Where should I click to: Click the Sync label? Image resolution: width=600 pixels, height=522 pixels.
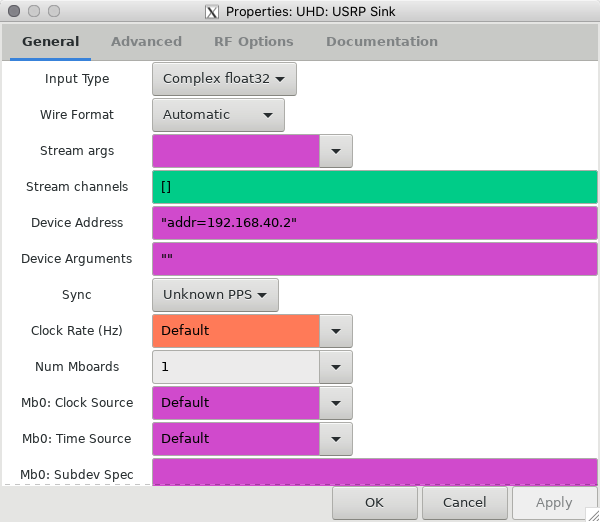click(x=77, y=295)
